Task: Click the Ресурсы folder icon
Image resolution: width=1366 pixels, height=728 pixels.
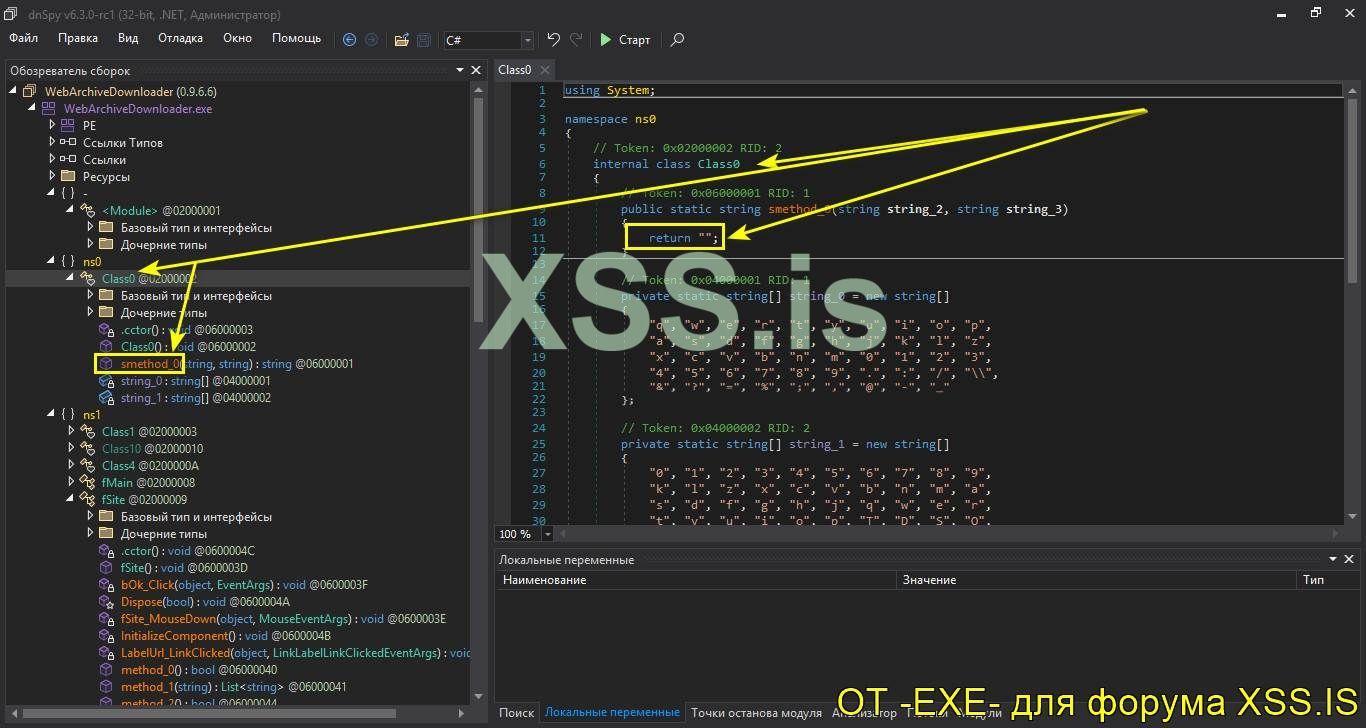Action: pyautogui.click(x=67, y=177)
